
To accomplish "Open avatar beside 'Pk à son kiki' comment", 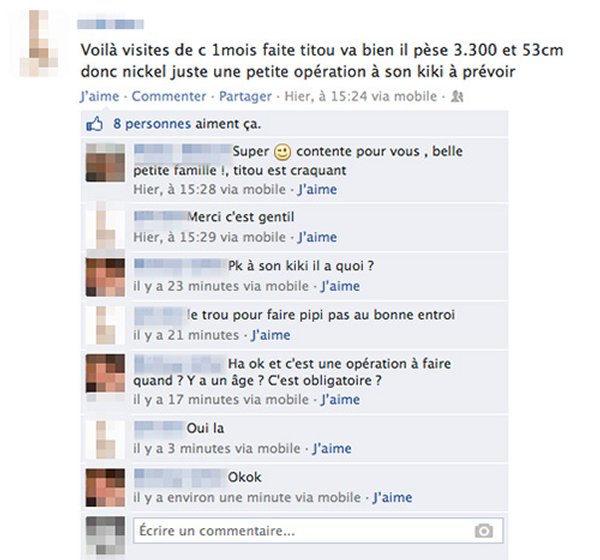I will (x=105, y=278).
